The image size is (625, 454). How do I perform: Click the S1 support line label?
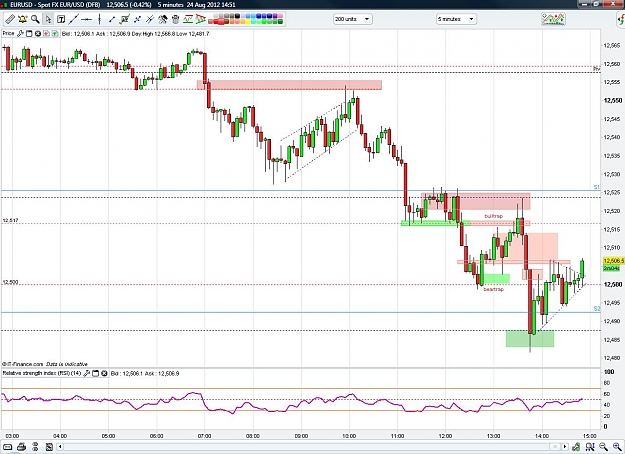pos(597,187)
